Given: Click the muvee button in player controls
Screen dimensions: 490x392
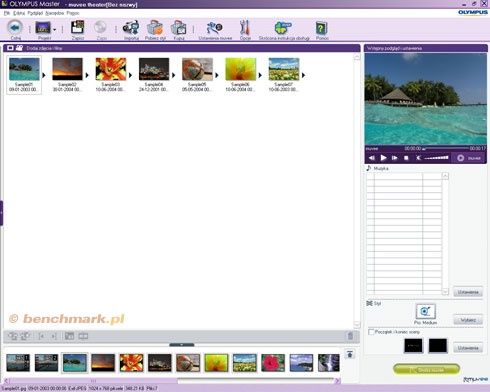Looking at the screenshot, I should tap(469, 158).
